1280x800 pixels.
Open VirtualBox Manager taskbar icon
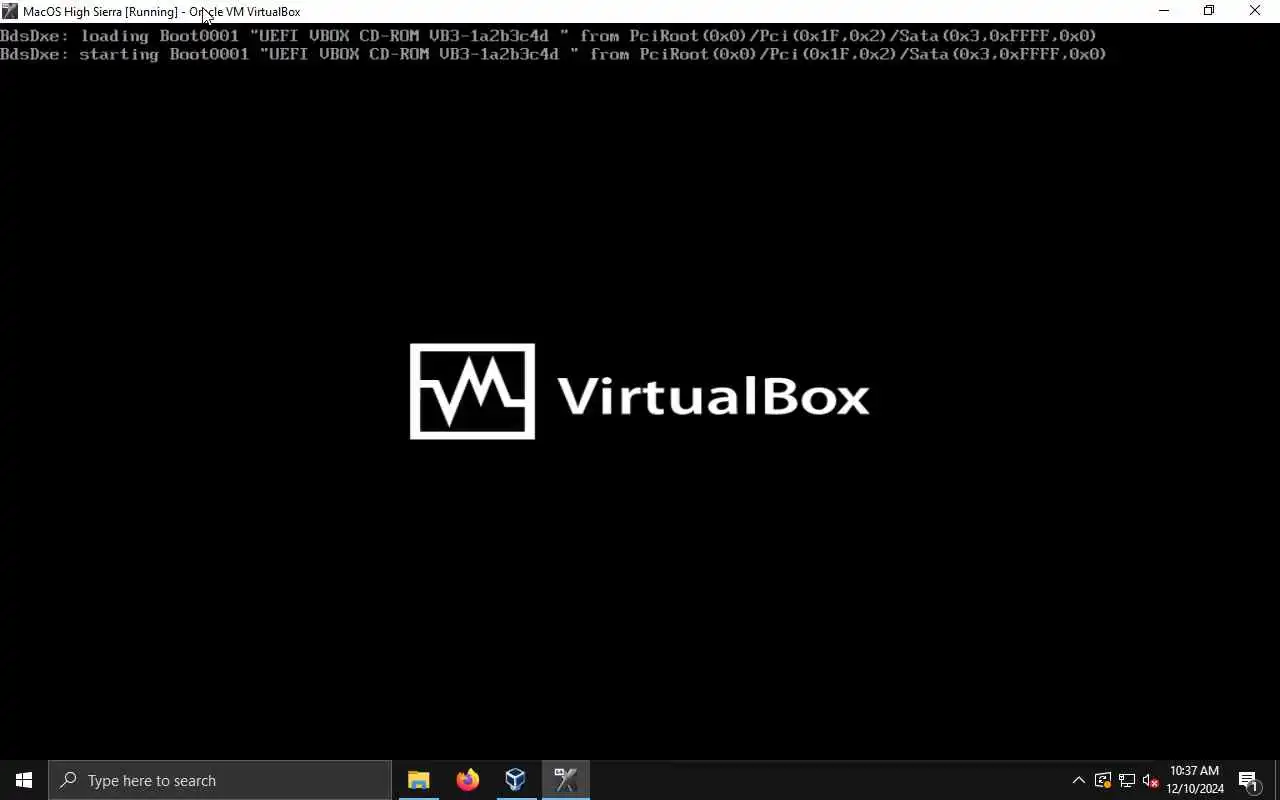pos(515,780)
